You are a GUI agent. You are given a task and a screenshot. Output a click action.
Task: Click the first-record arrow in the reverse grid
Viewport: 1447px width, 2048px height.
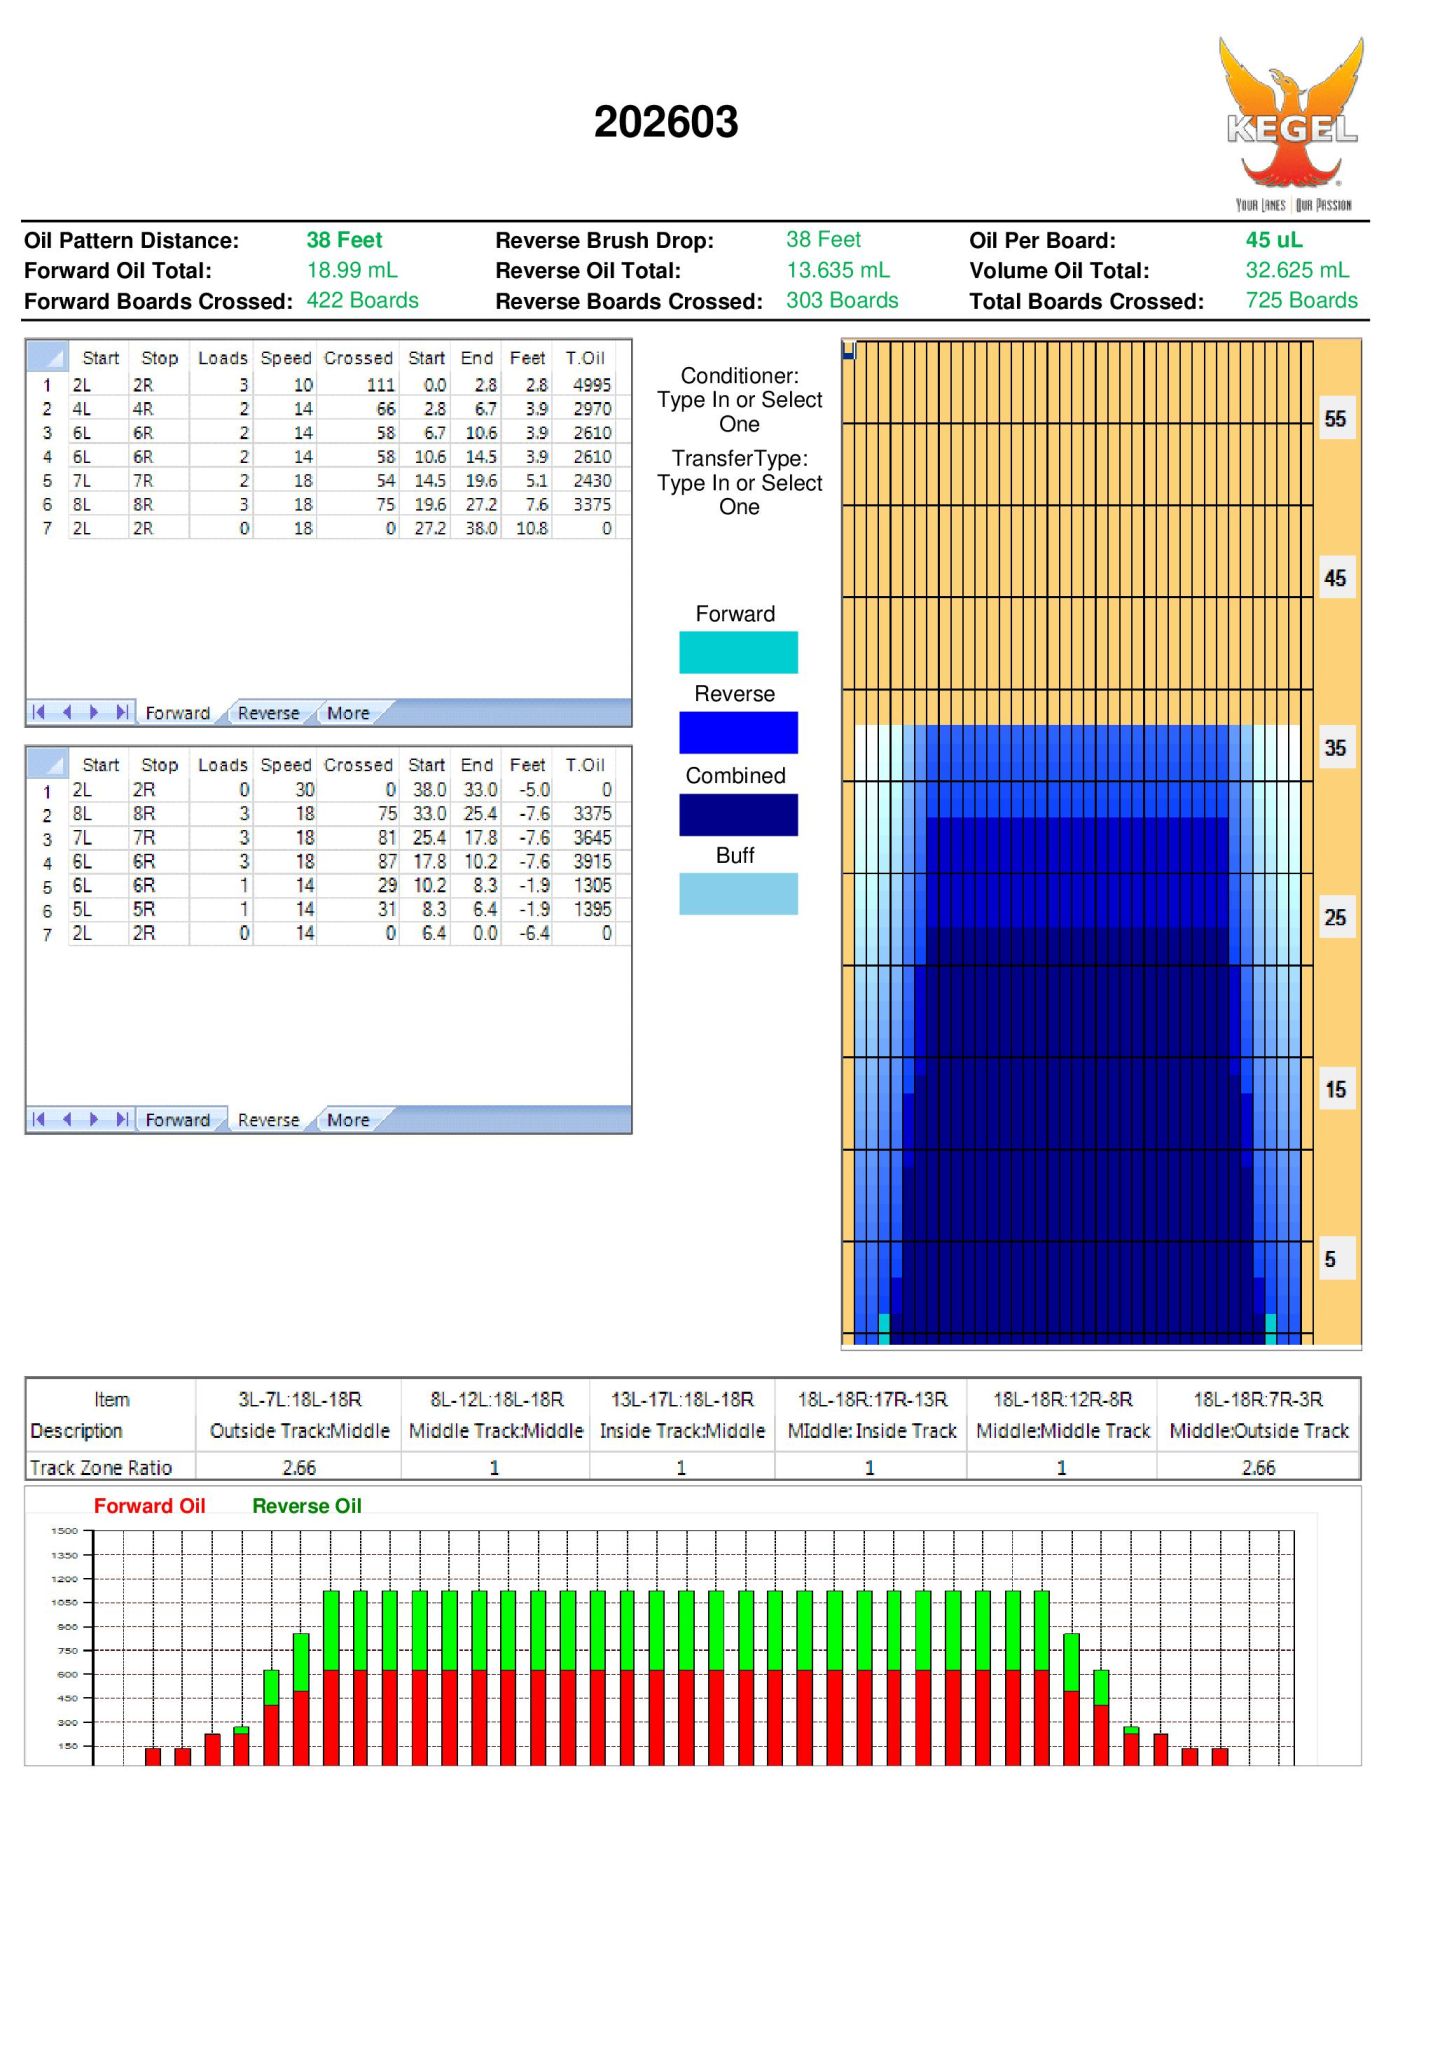pos(39,1119)
